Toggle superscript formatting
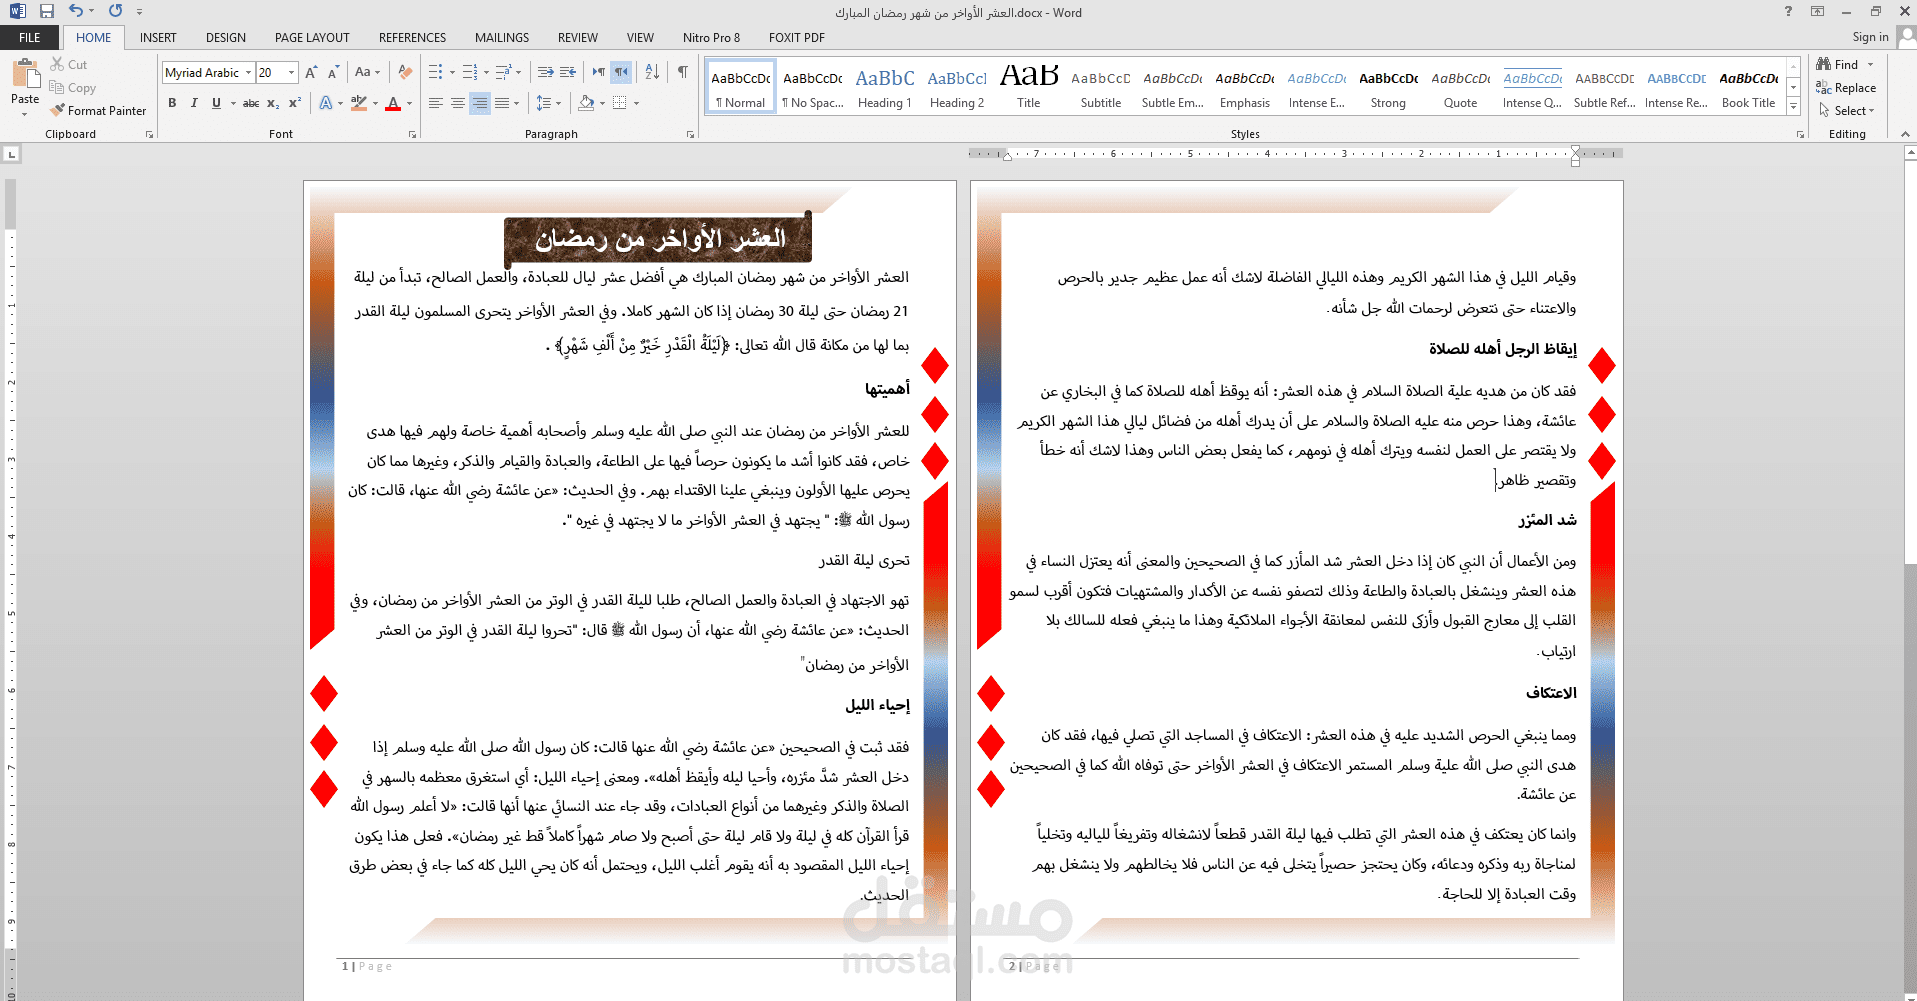The image size is (1917, 1001). (x=295, y=103)
